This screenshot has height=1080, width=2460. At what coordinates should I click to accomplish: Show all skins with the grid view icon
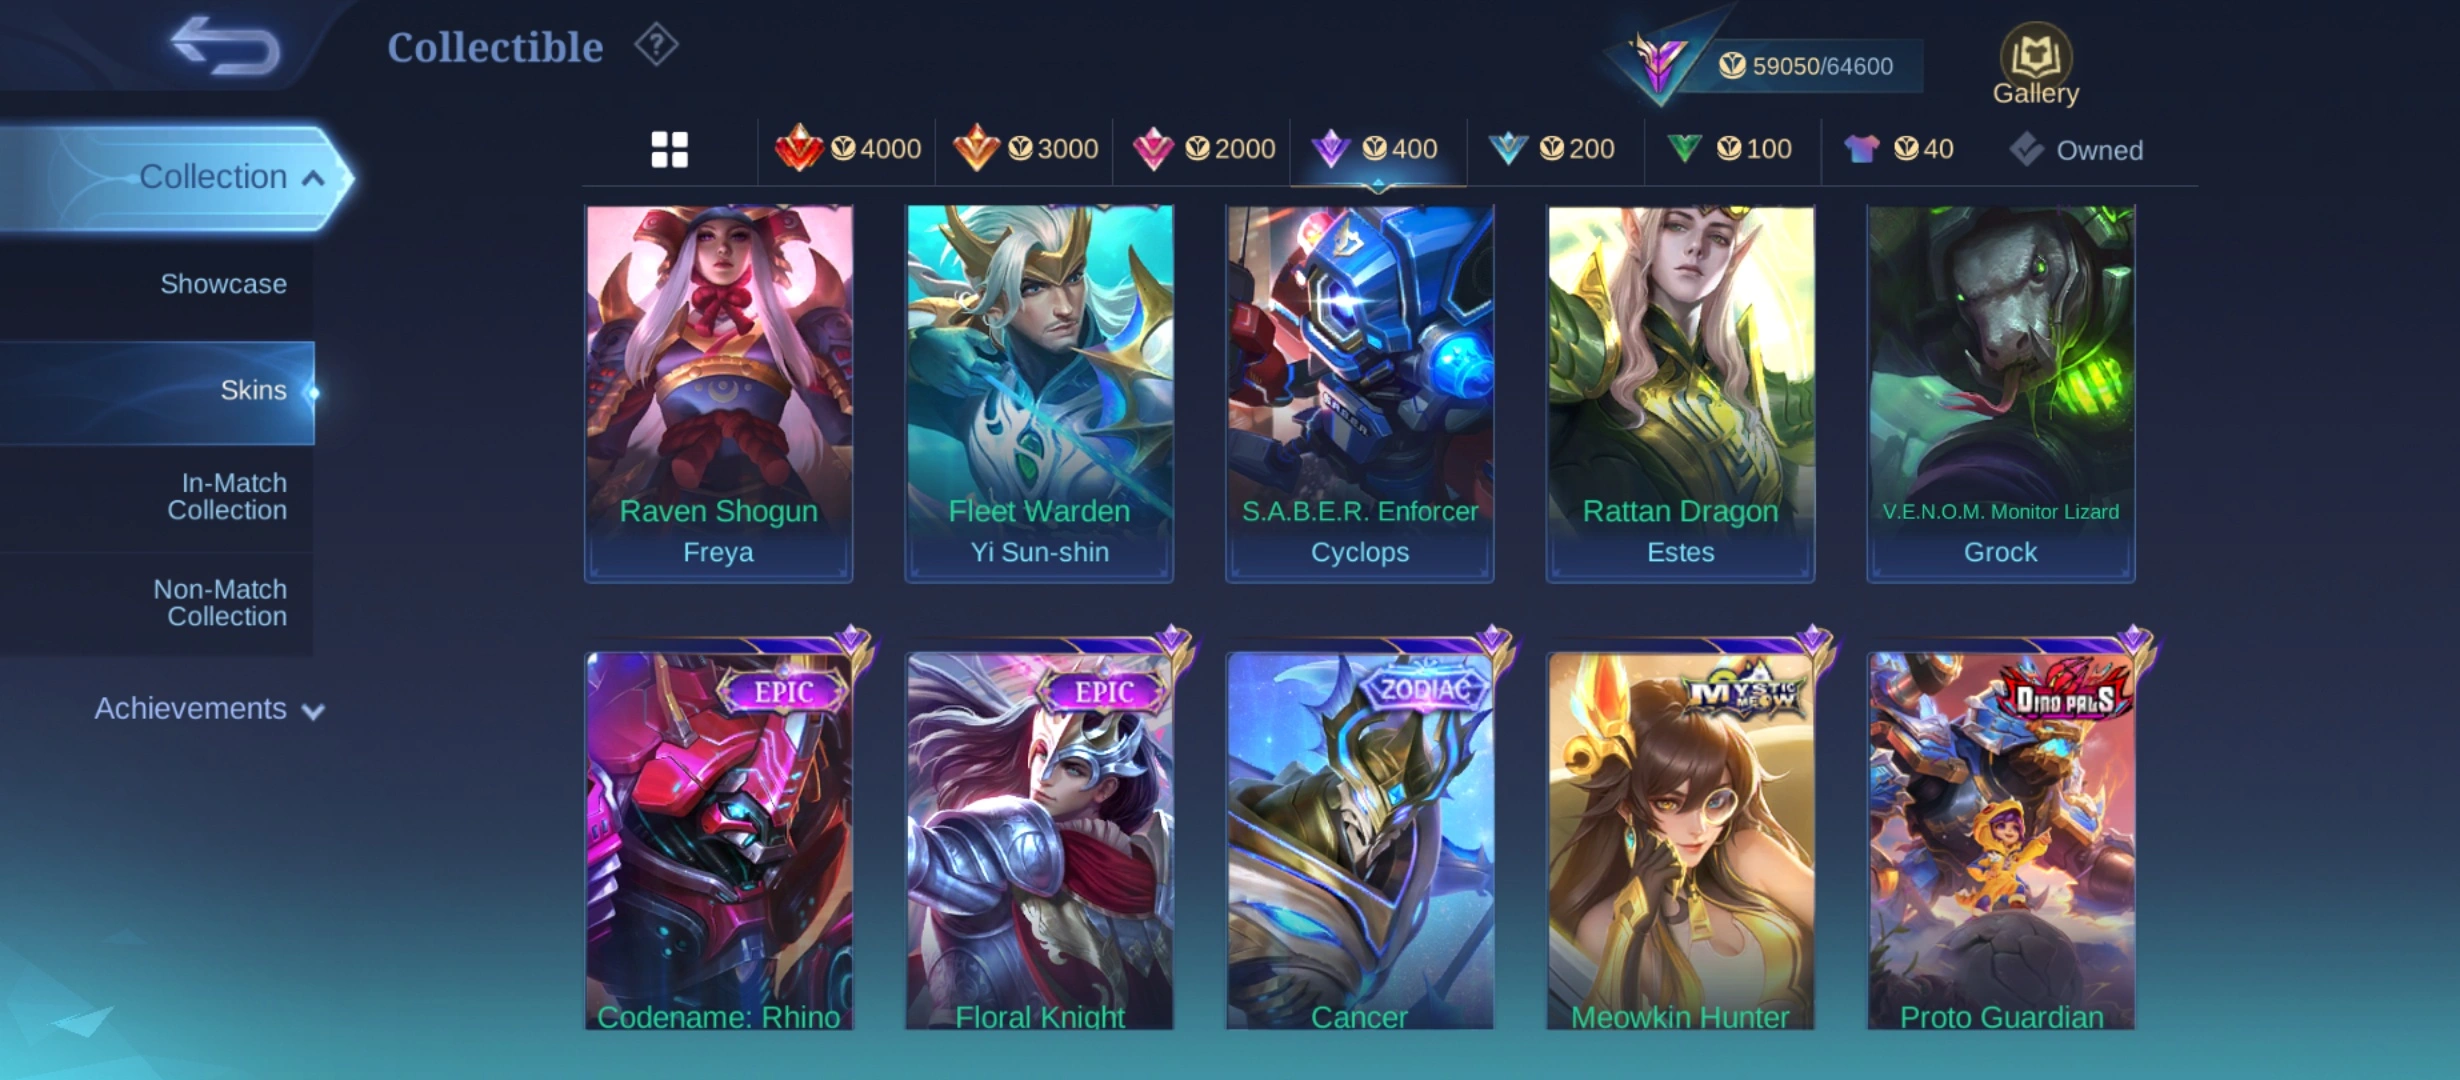tap(669, 150)
